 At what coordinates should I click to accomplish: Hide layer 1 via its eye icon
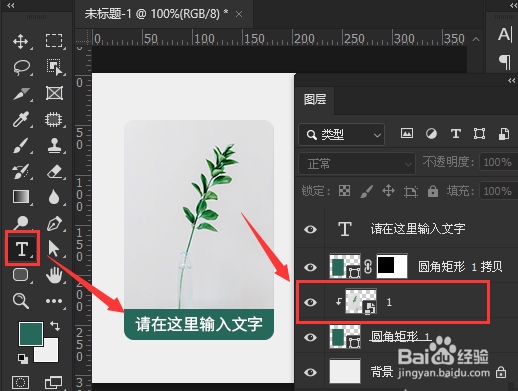(x=310, y=302)
